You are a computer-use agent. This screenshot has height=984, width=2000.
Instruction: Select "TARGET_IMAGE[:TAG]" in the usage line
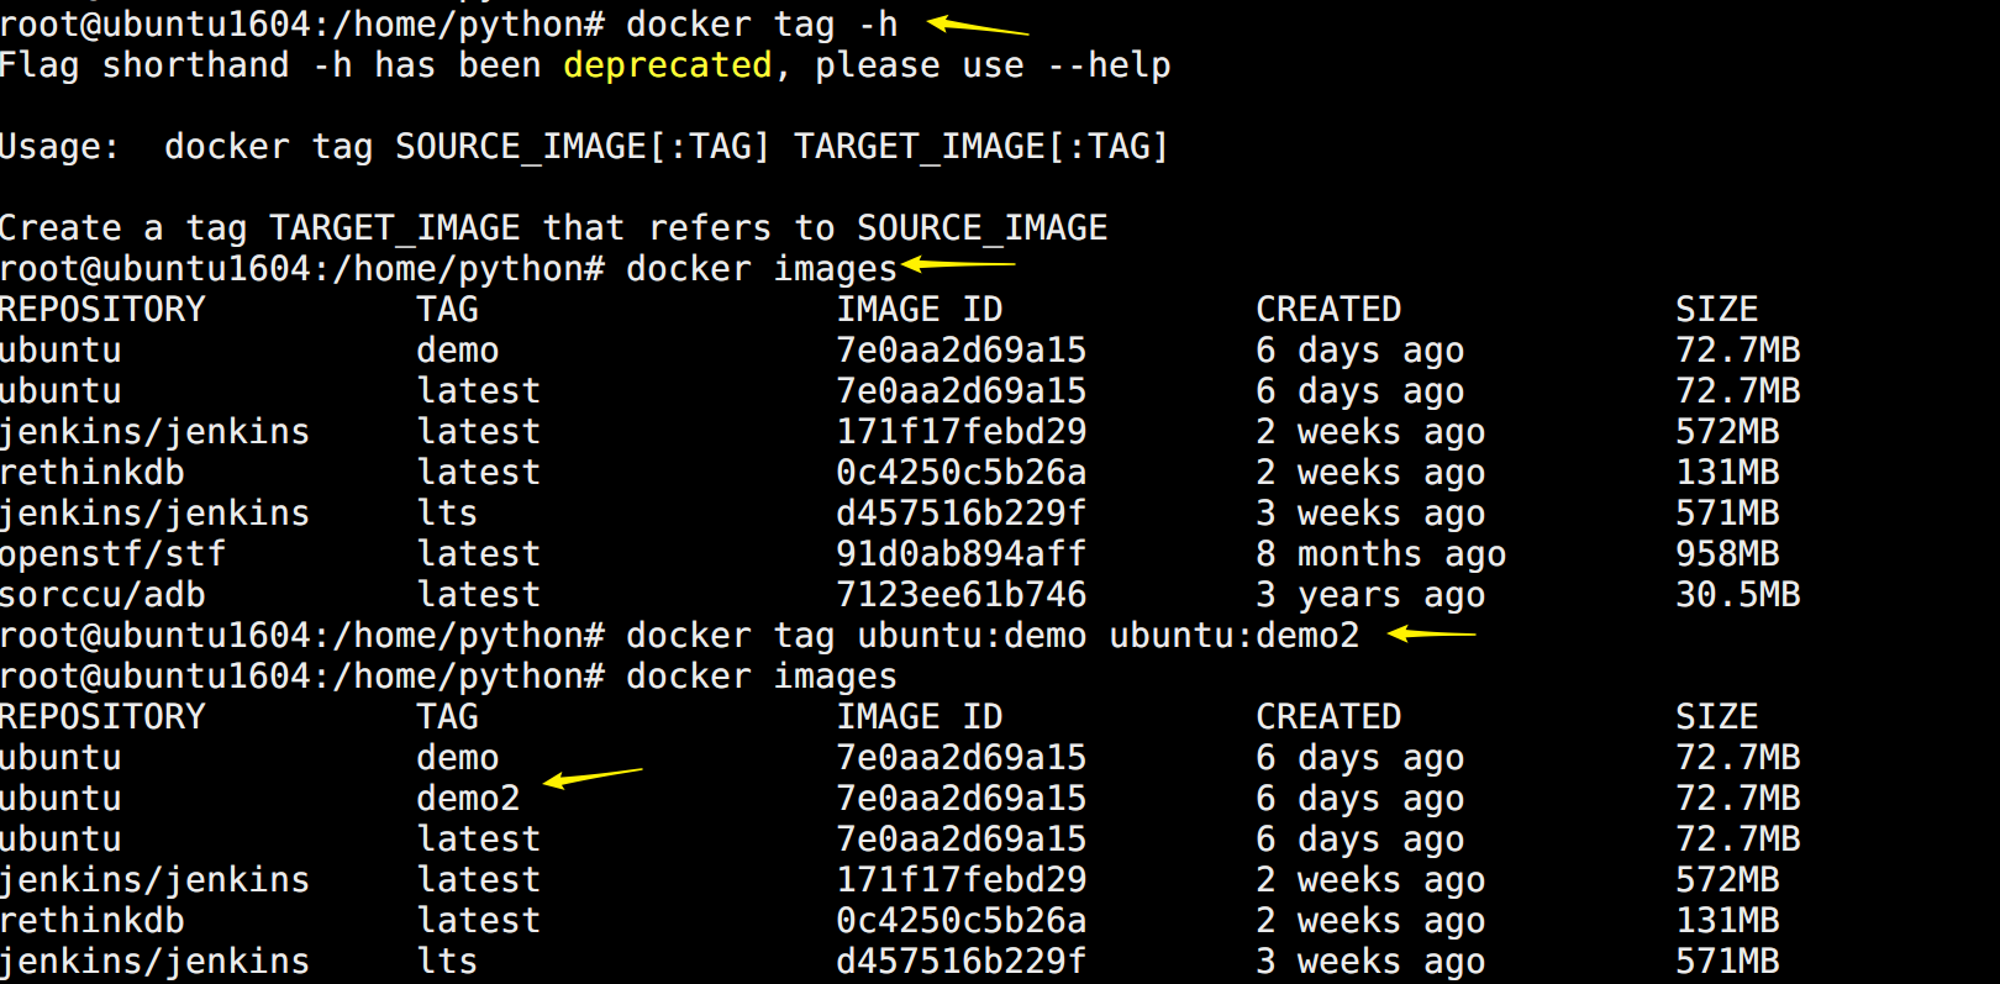tap(981, 147)
